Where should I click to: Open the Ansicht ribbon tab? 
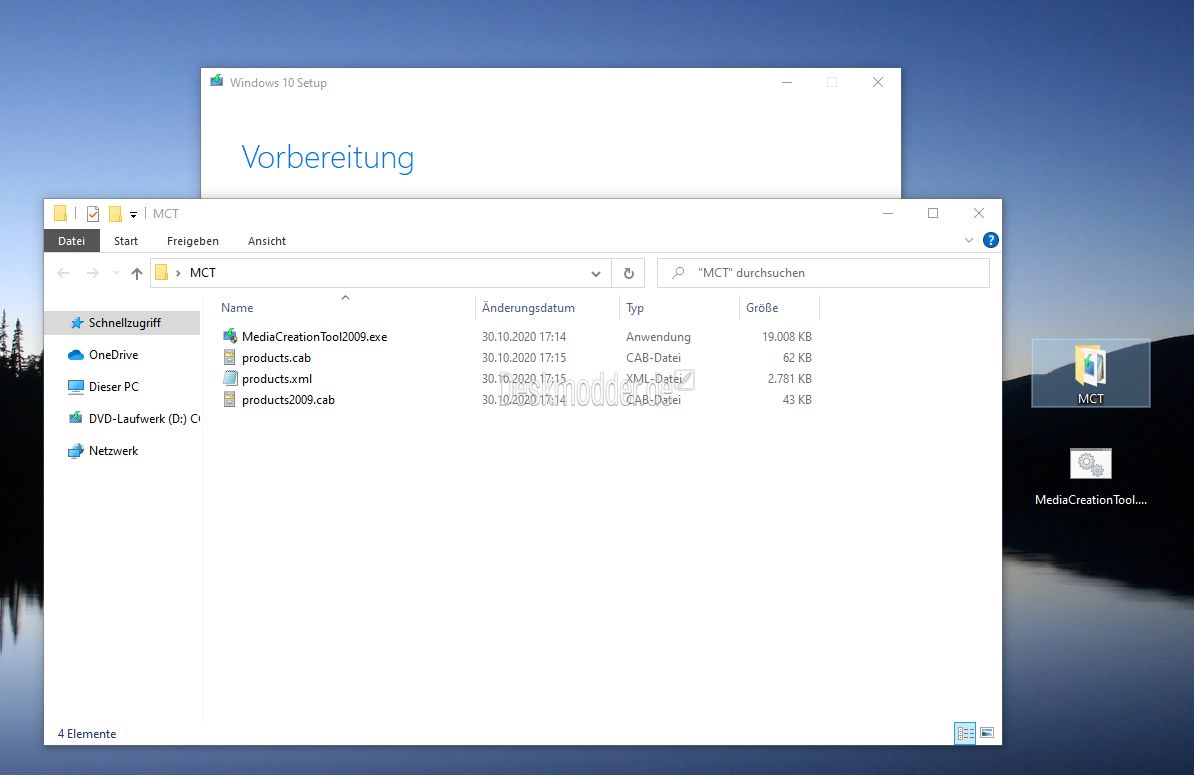pos(267,241)
